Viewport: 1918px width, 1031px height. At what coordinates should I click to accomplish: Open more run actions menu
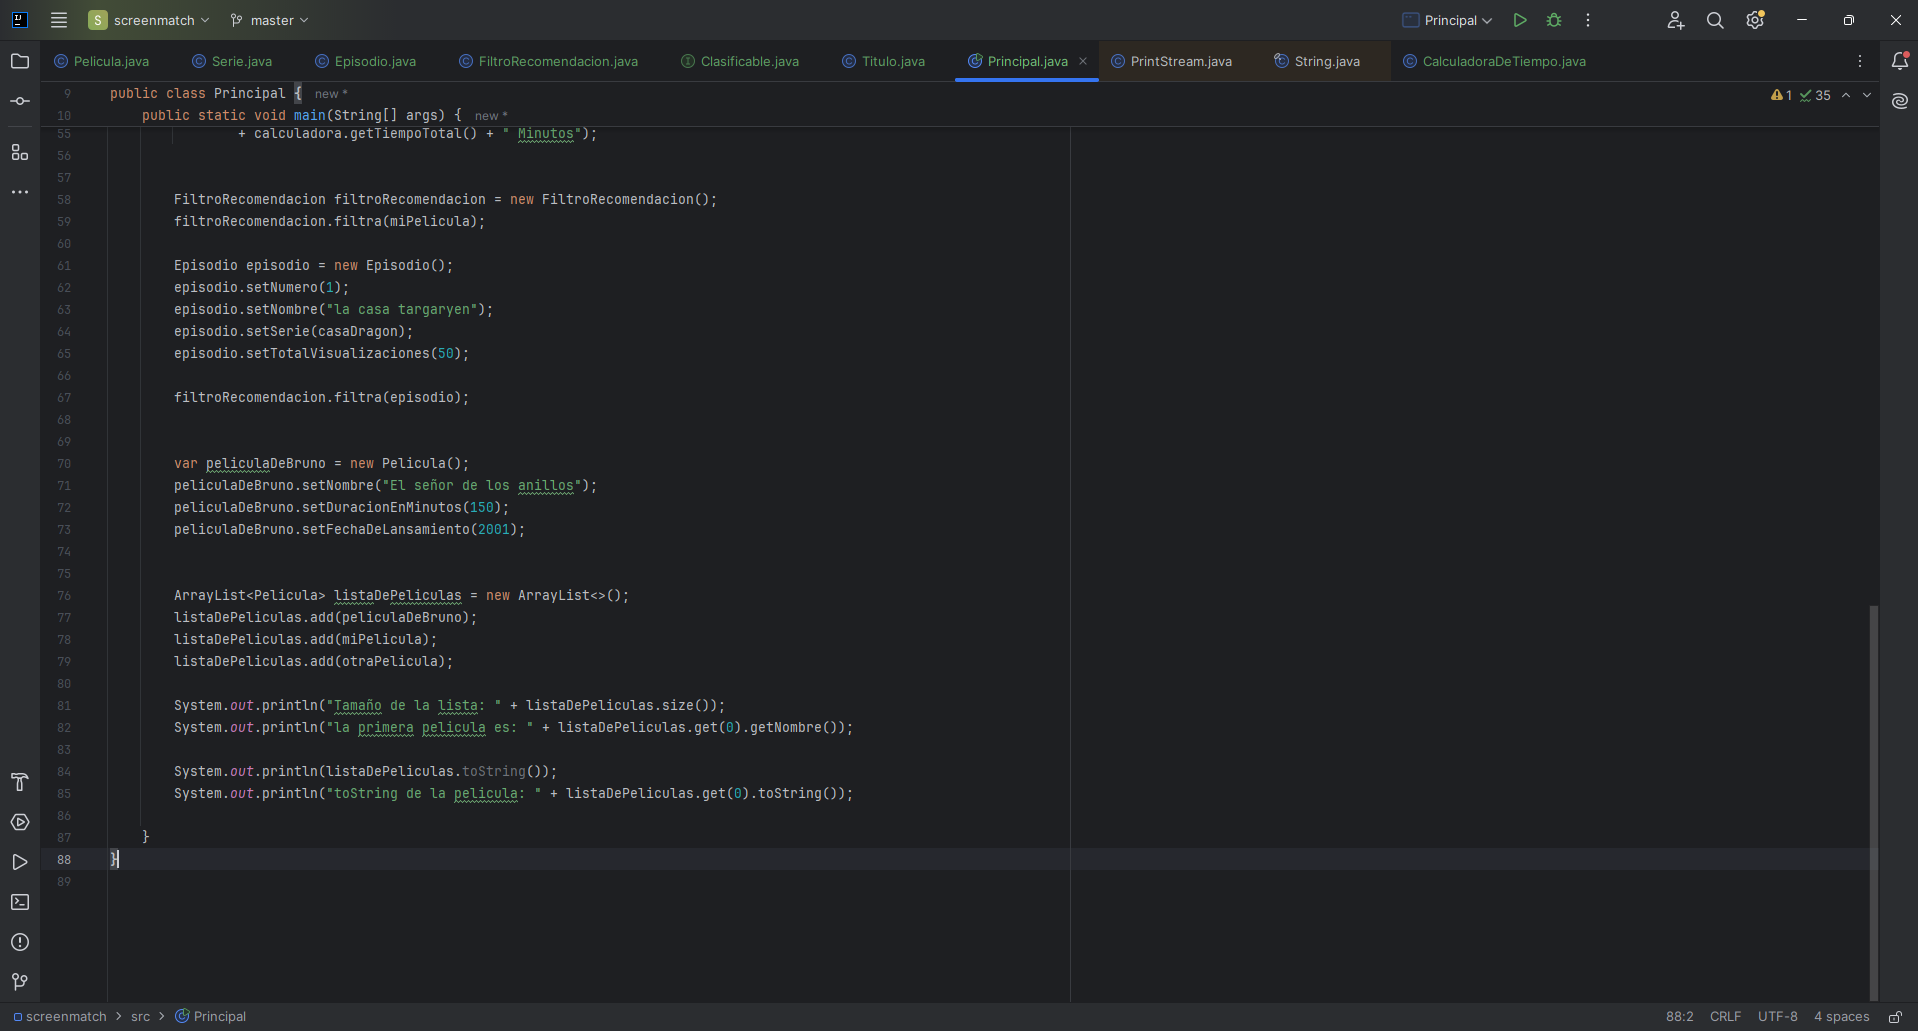click(1588, 20)
